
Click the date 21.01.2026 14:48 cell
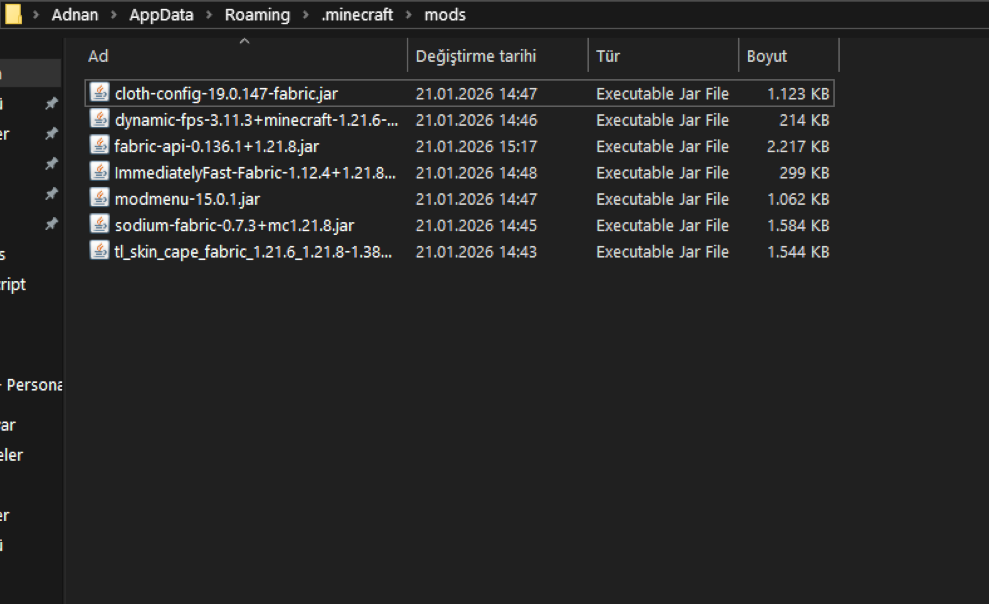pyautogui.click(x=476, y=173)
